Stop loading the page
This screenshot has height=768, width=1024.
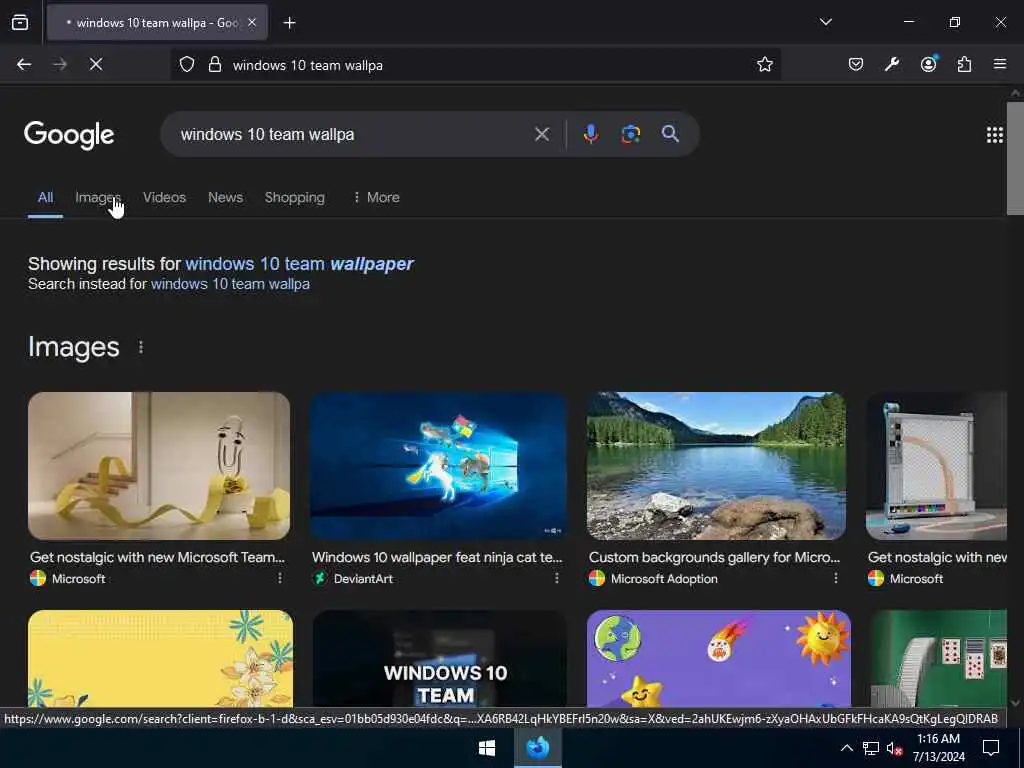[x=96, y=64]
